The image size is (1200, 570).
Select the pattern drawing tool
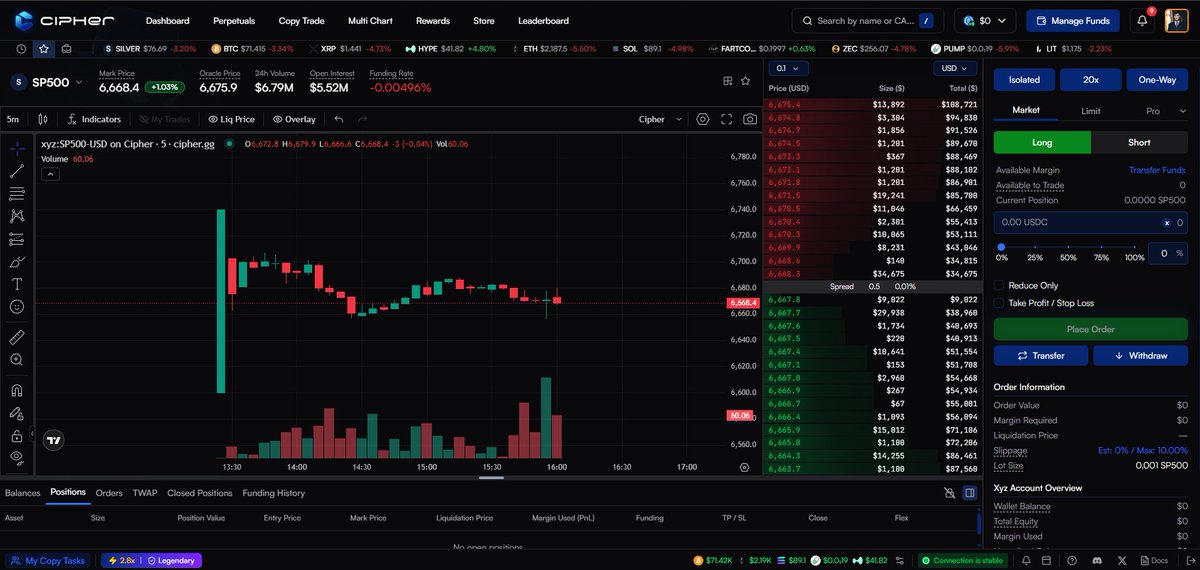pyautogui.click(x=17, y=215)
